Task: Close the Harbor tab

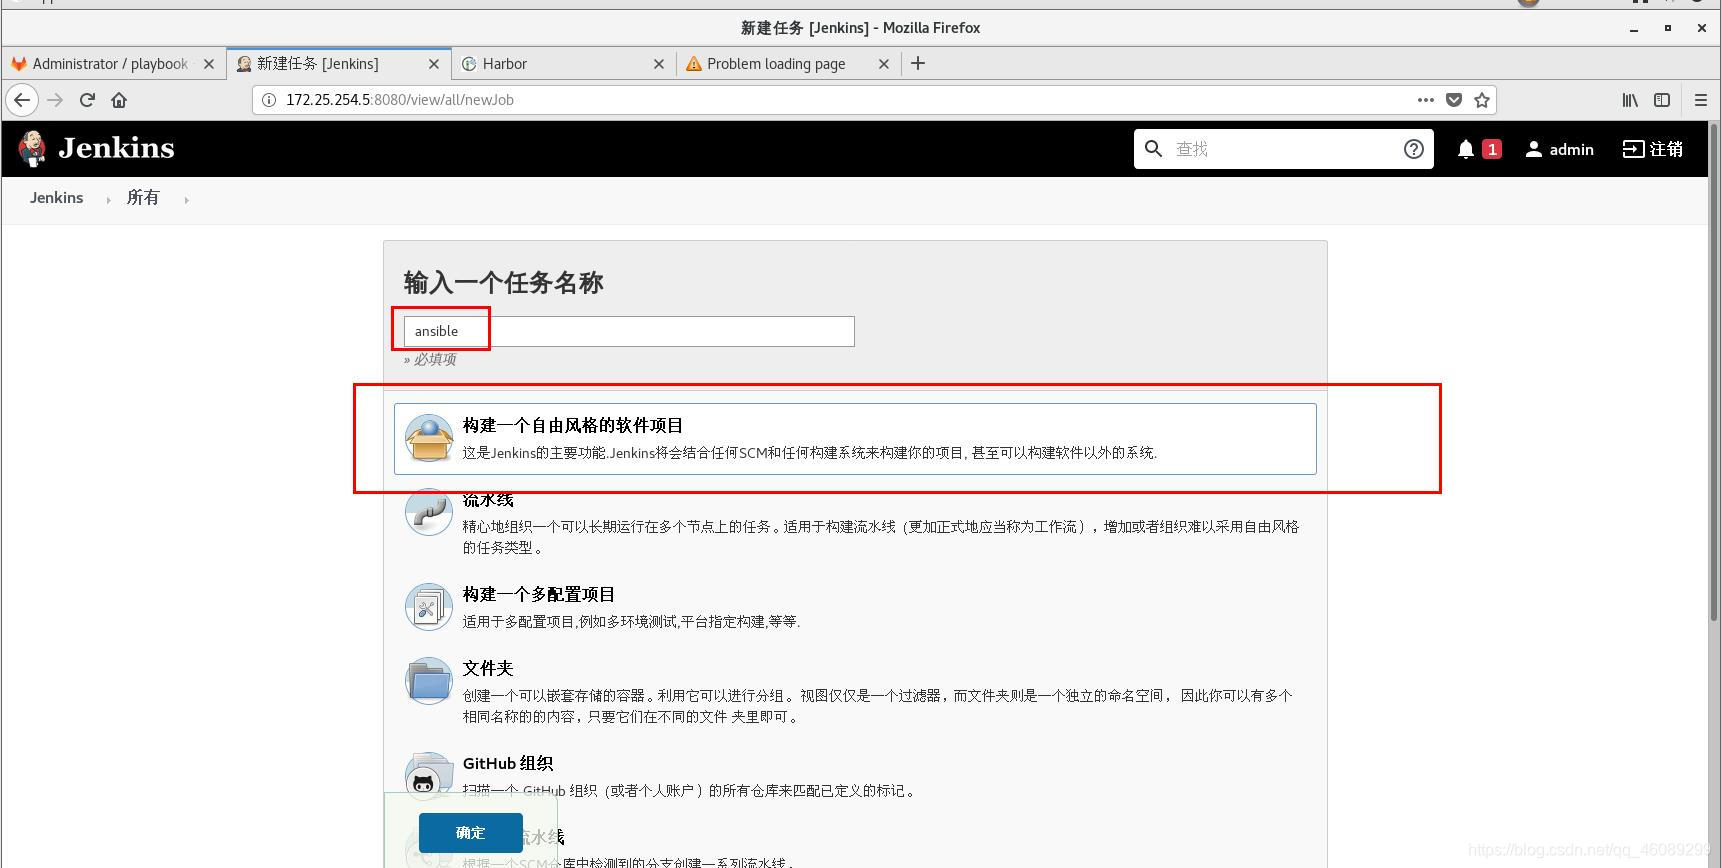Action: (658, 64)
